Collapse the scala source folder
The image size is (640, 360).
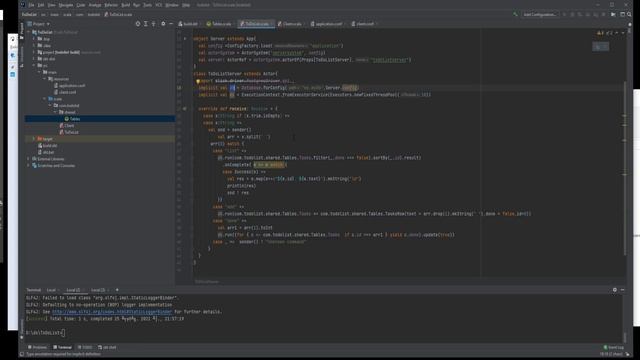pos(45,99)
